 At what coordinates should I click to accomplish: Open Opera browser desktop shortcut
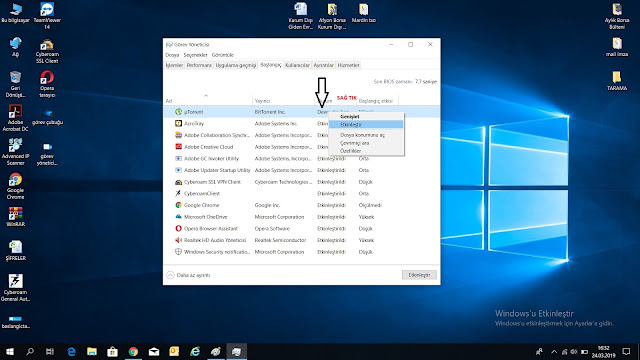pyautogui.click(x=47, y=84)
